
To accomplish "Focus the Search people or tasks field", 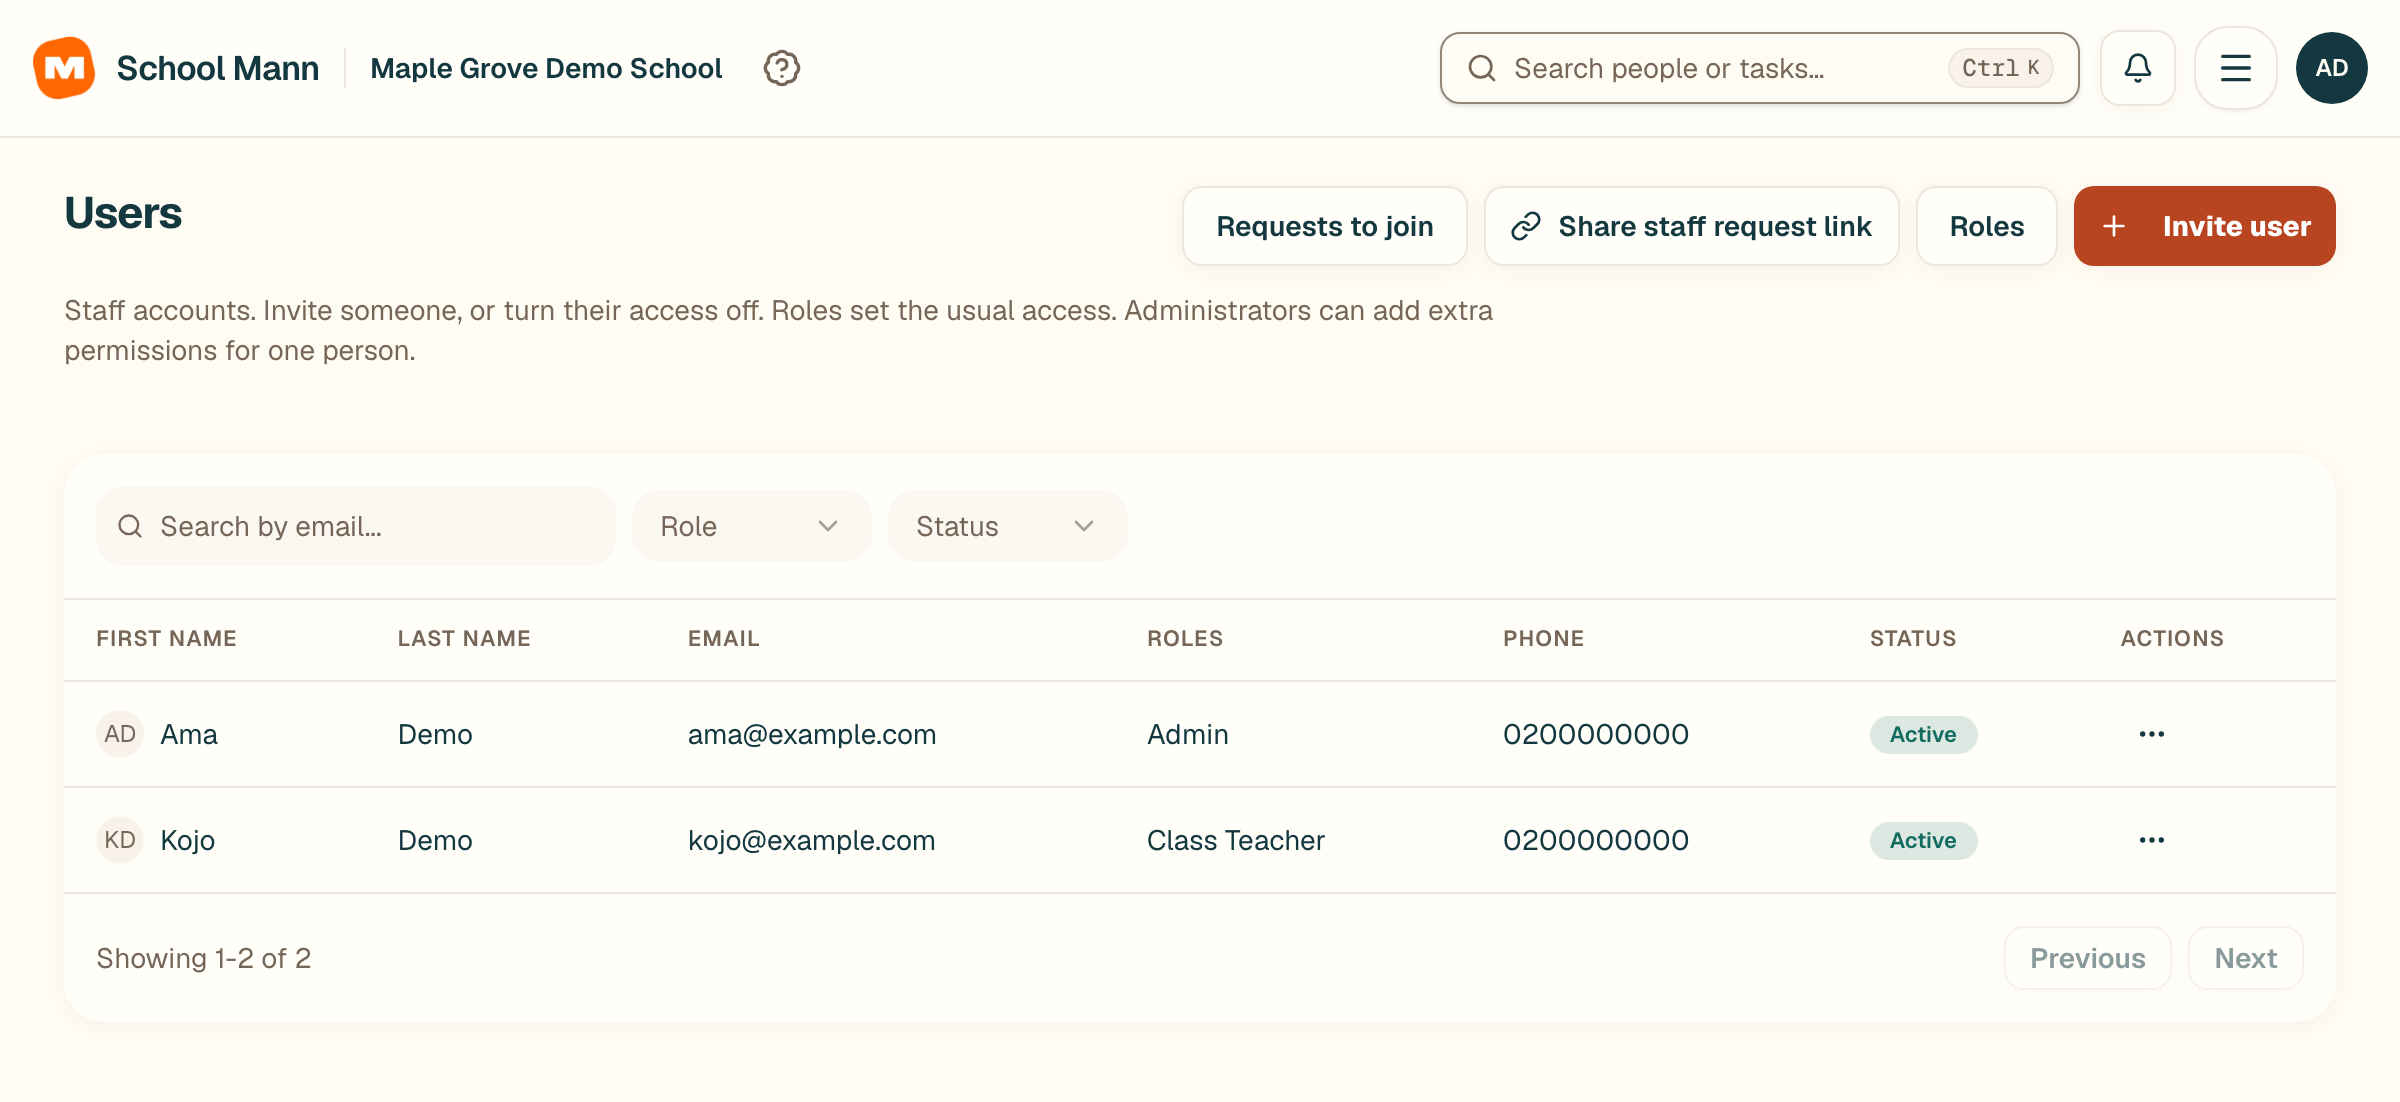I will tap(1760, 68).
